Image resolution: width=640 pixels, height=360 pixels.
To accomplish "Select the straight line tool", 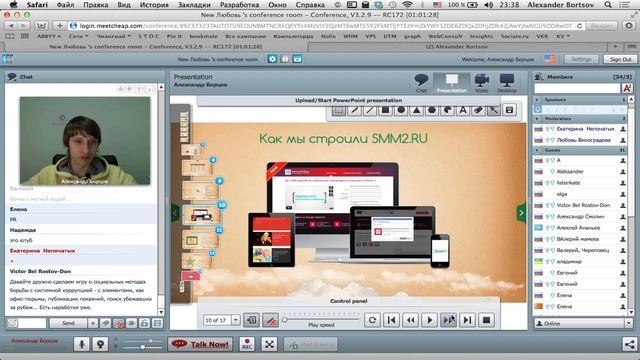I will click(370, 110).
